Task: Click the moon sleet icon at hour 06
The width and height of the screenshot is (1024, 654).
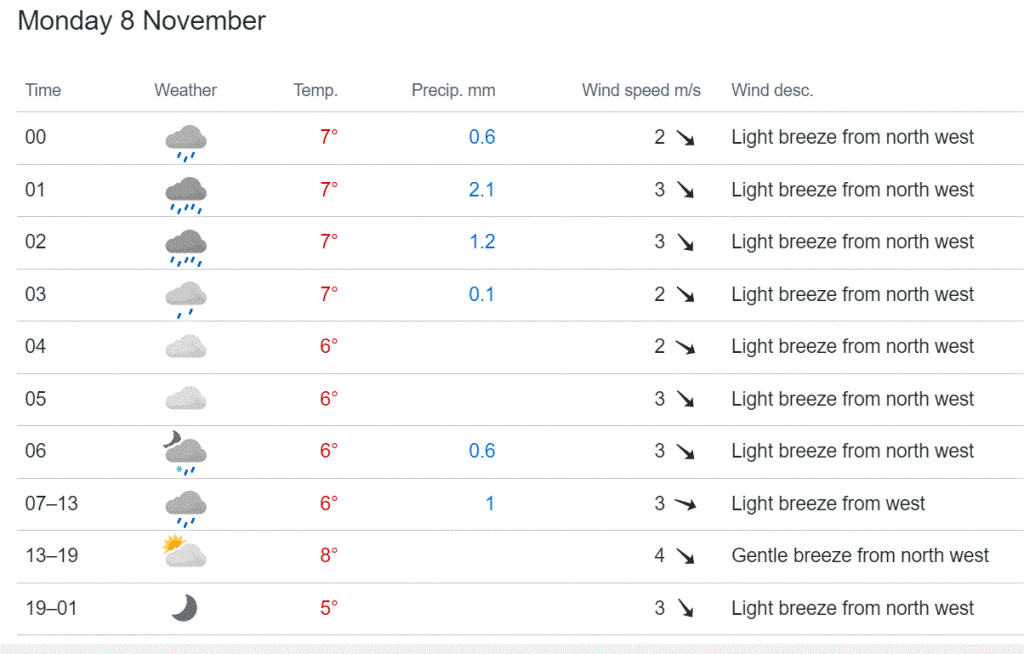Action: tap(185, 452)
